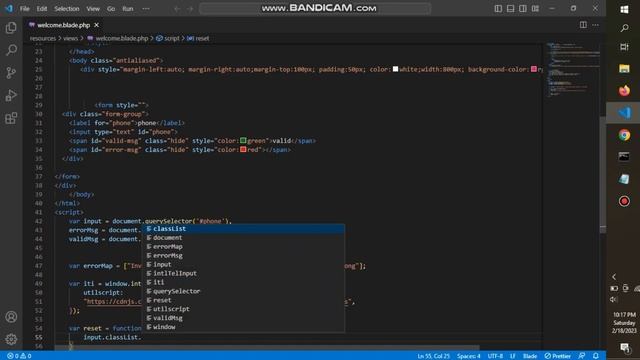Click UTF-8 encoding in status bar
Image resolution: width=640 pixels, height=360 pixels.
(495, 356)
